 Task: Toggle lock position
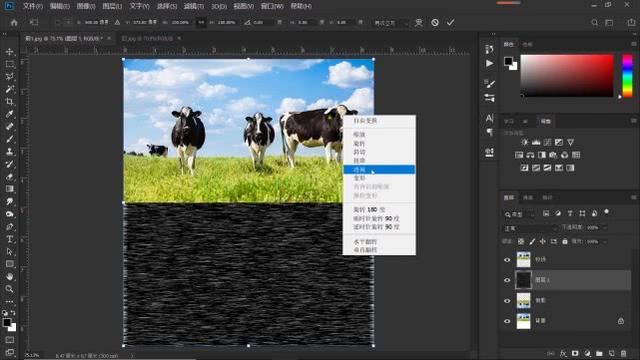[542, 242]
